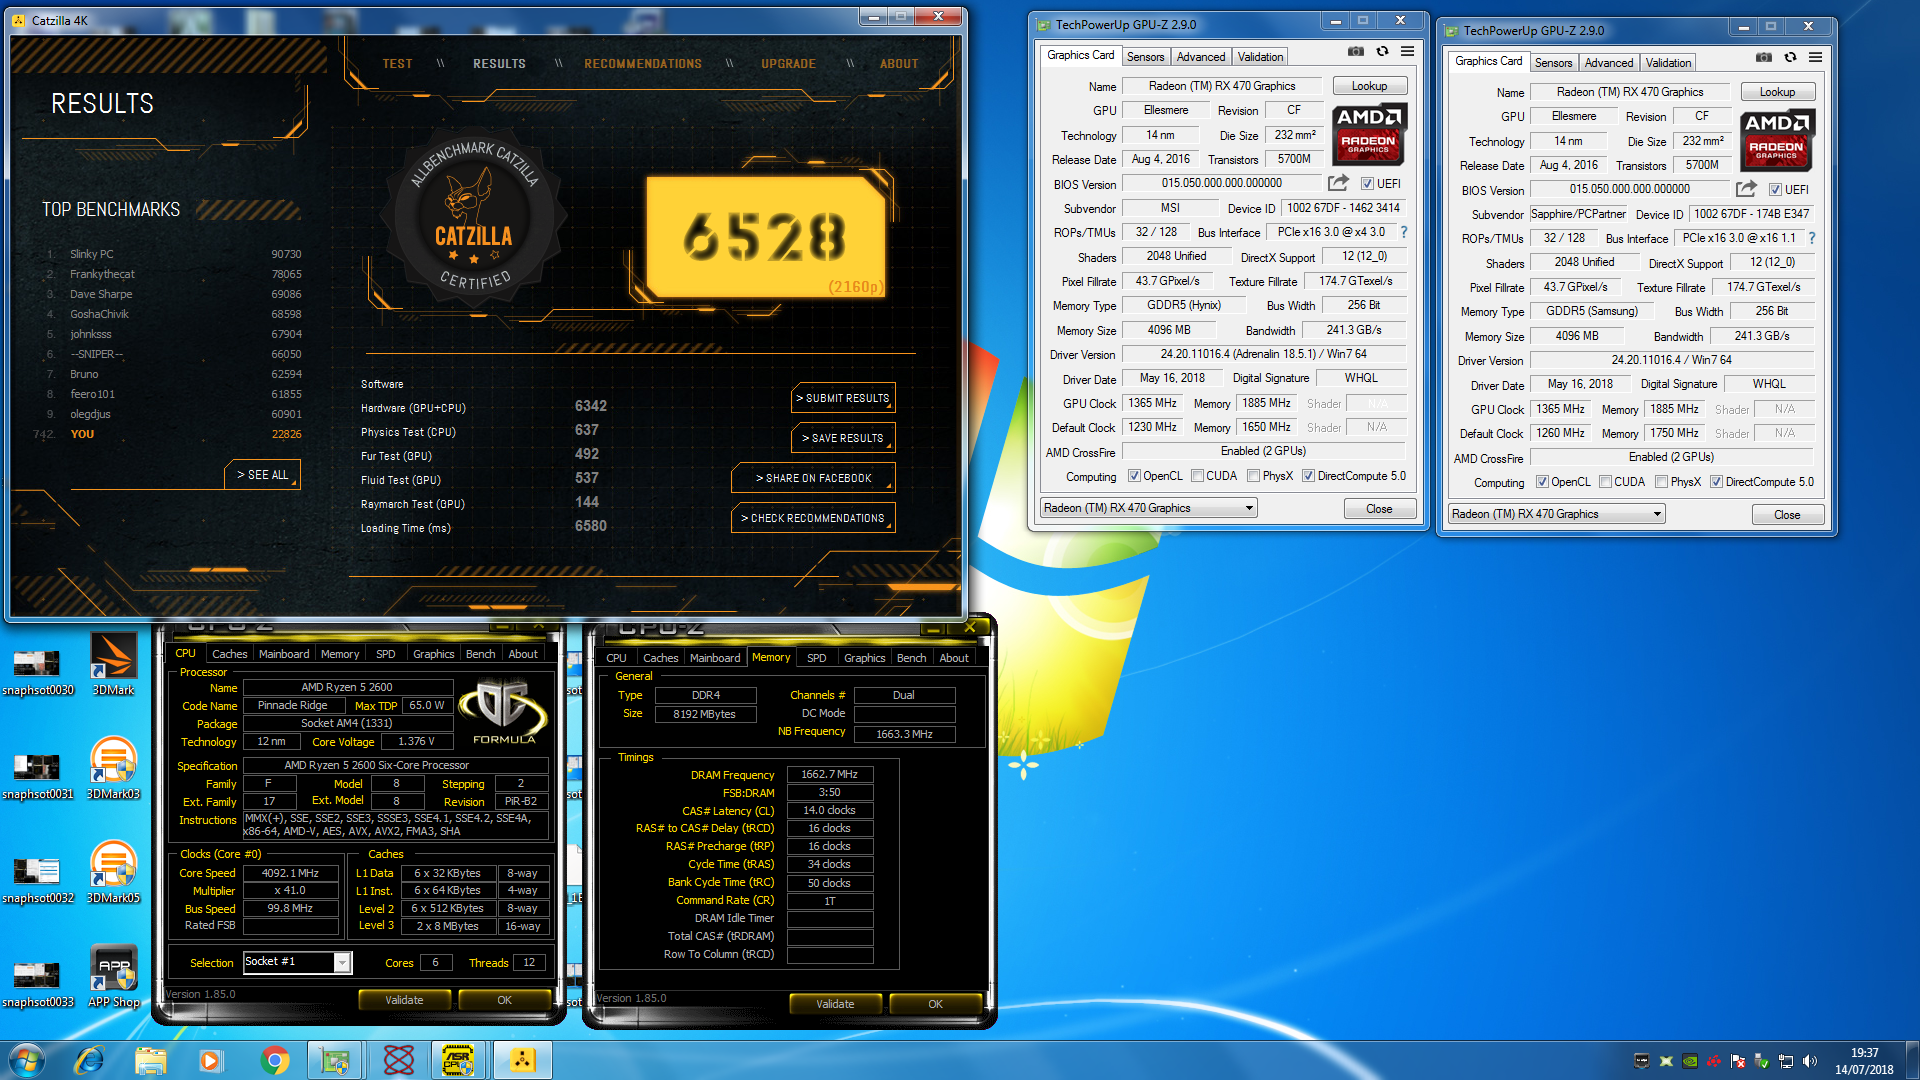Select the APP Shop desktop icon

pos(113,976)
